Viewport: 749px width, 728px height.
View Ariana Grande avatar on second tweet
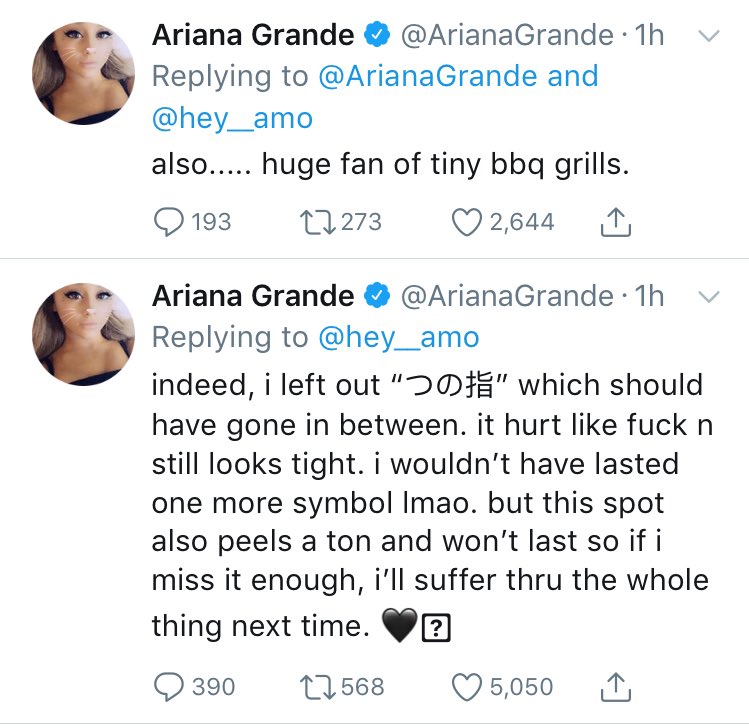click(x=83, y=331)
